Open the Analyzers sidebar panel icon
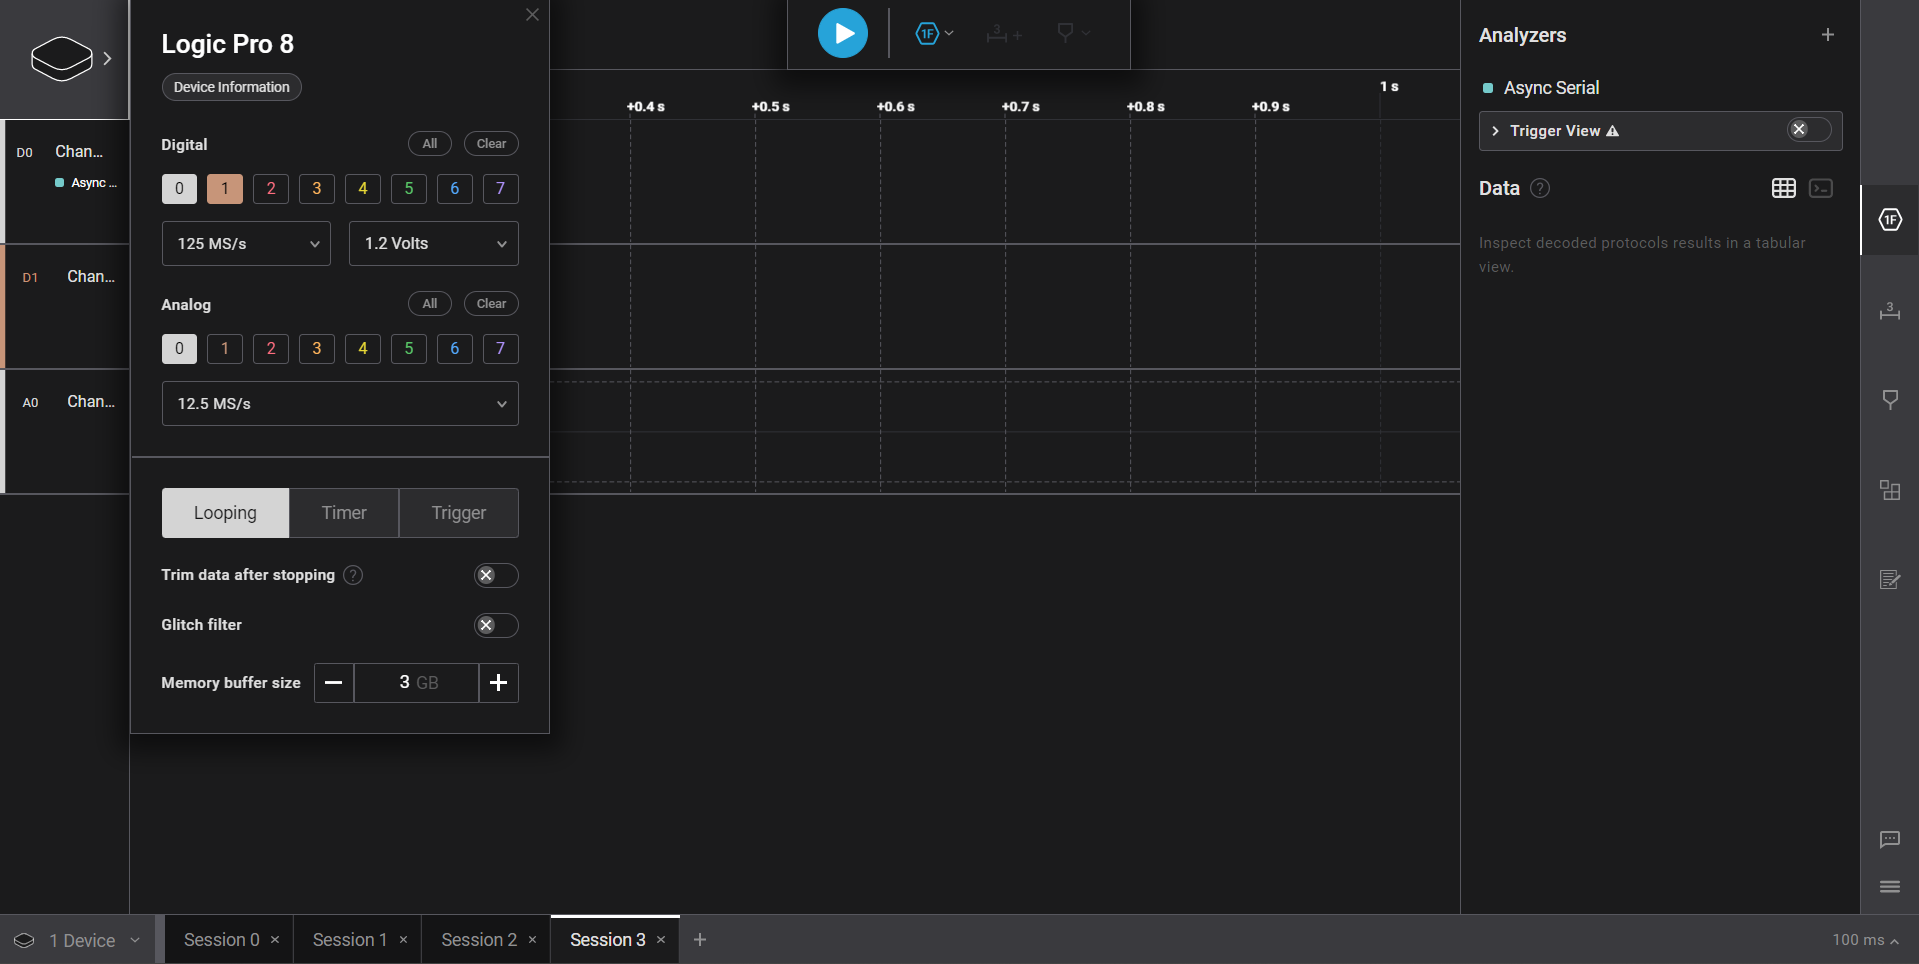 click(x=1890, y=220)
